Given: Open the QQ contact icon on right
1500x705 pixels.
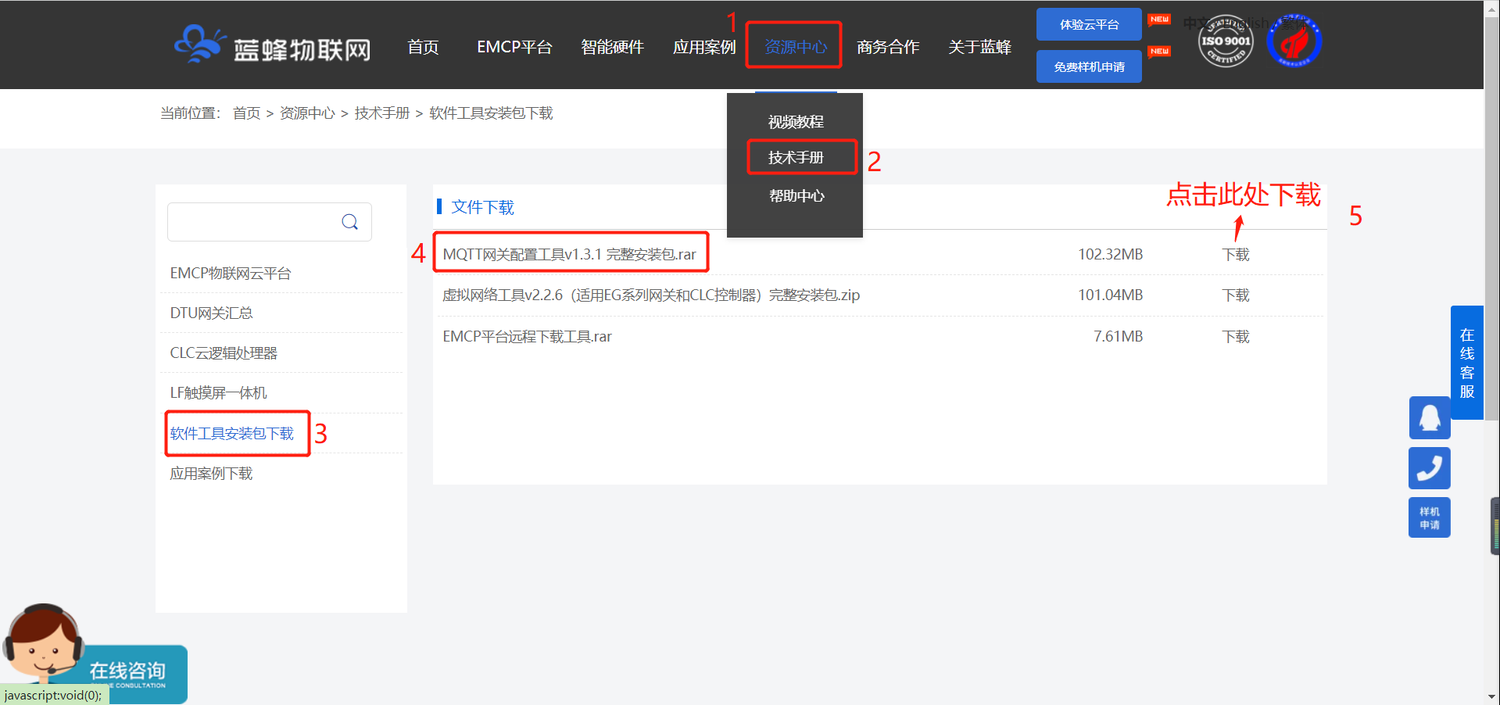Looking at the screenshot, I should click(x=1430, y=418).
